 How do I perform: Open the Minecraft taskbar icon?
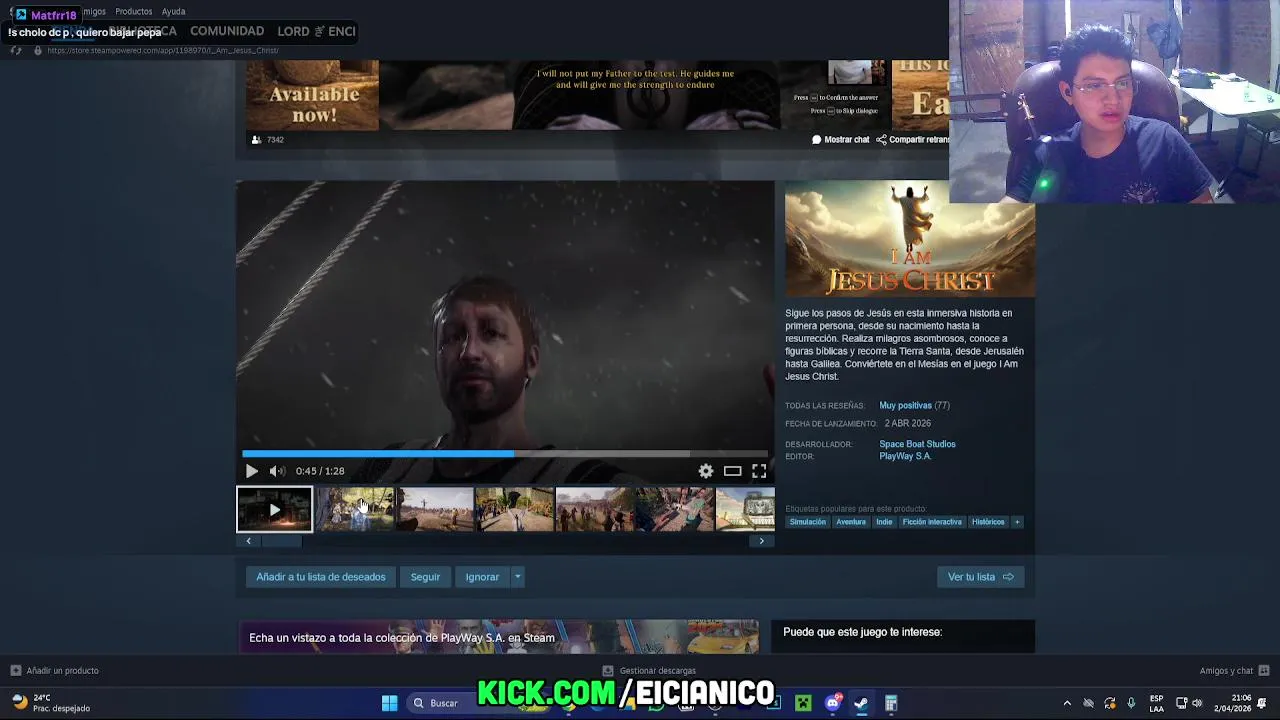tap(803, 703)
